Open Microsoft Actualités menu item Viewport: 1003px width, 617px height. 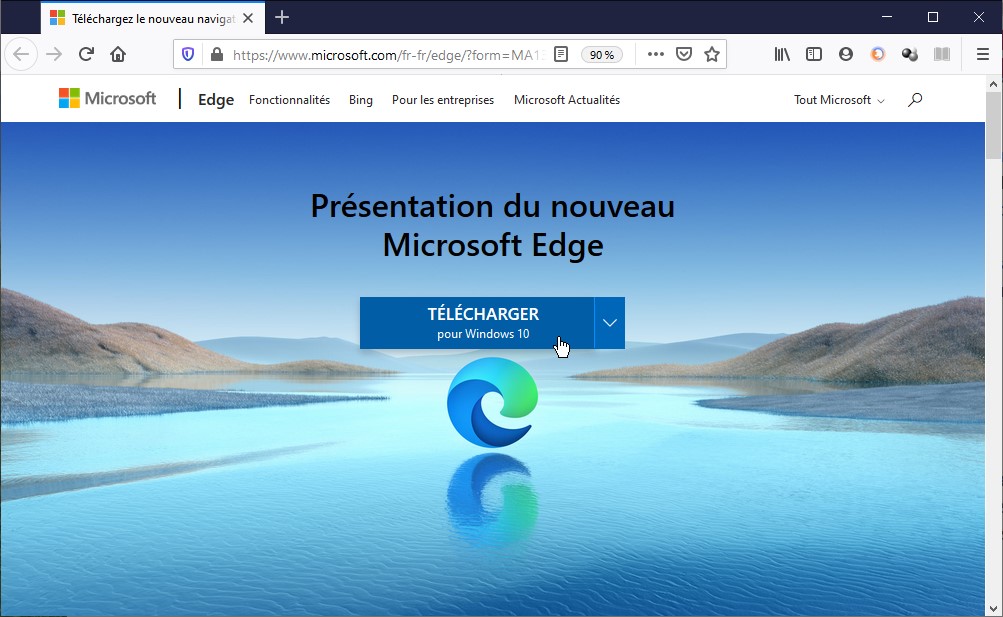[567, 100]
